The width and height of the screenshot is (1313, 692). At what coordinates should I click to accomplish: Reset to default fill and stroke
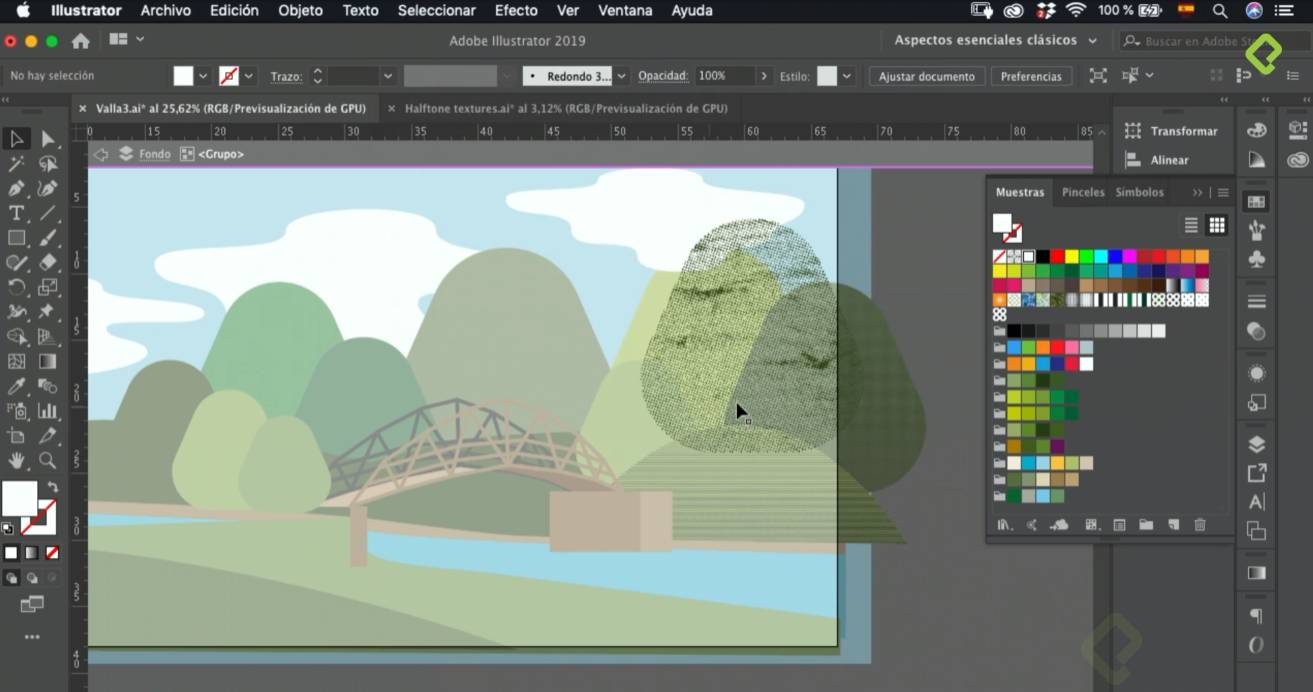click(8, 528)
